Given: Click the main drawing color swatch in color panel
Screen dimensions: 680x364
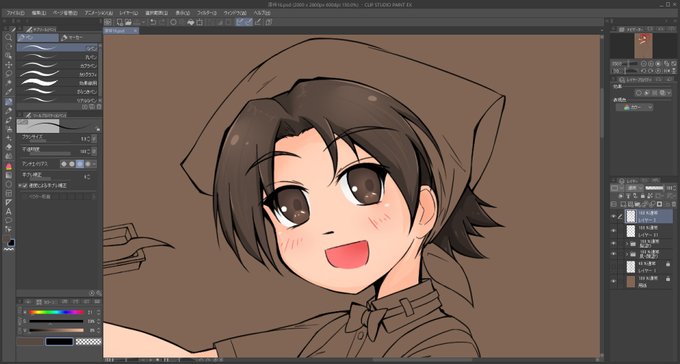Looking at the screenshot, I should click(30, 342).
